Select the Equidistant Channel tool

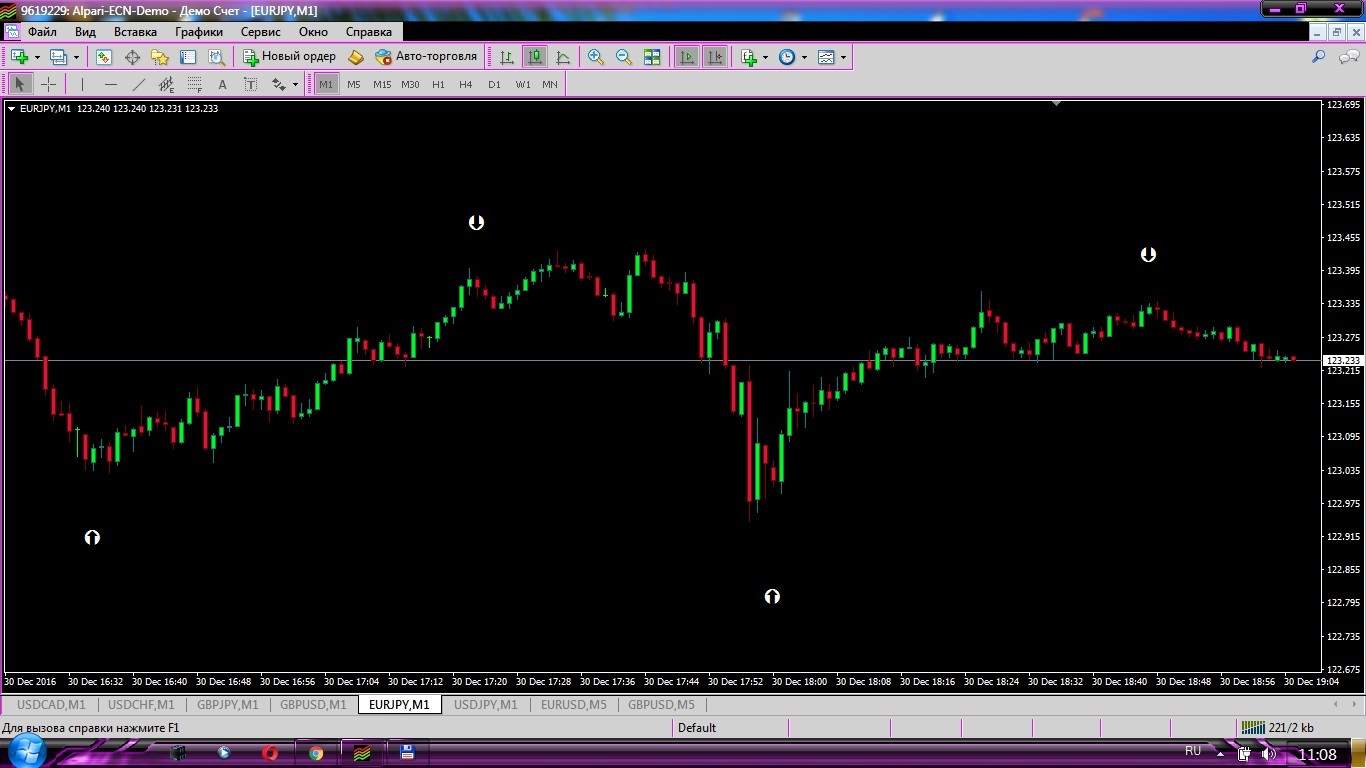pyautogui.click(x=166, y=85)
